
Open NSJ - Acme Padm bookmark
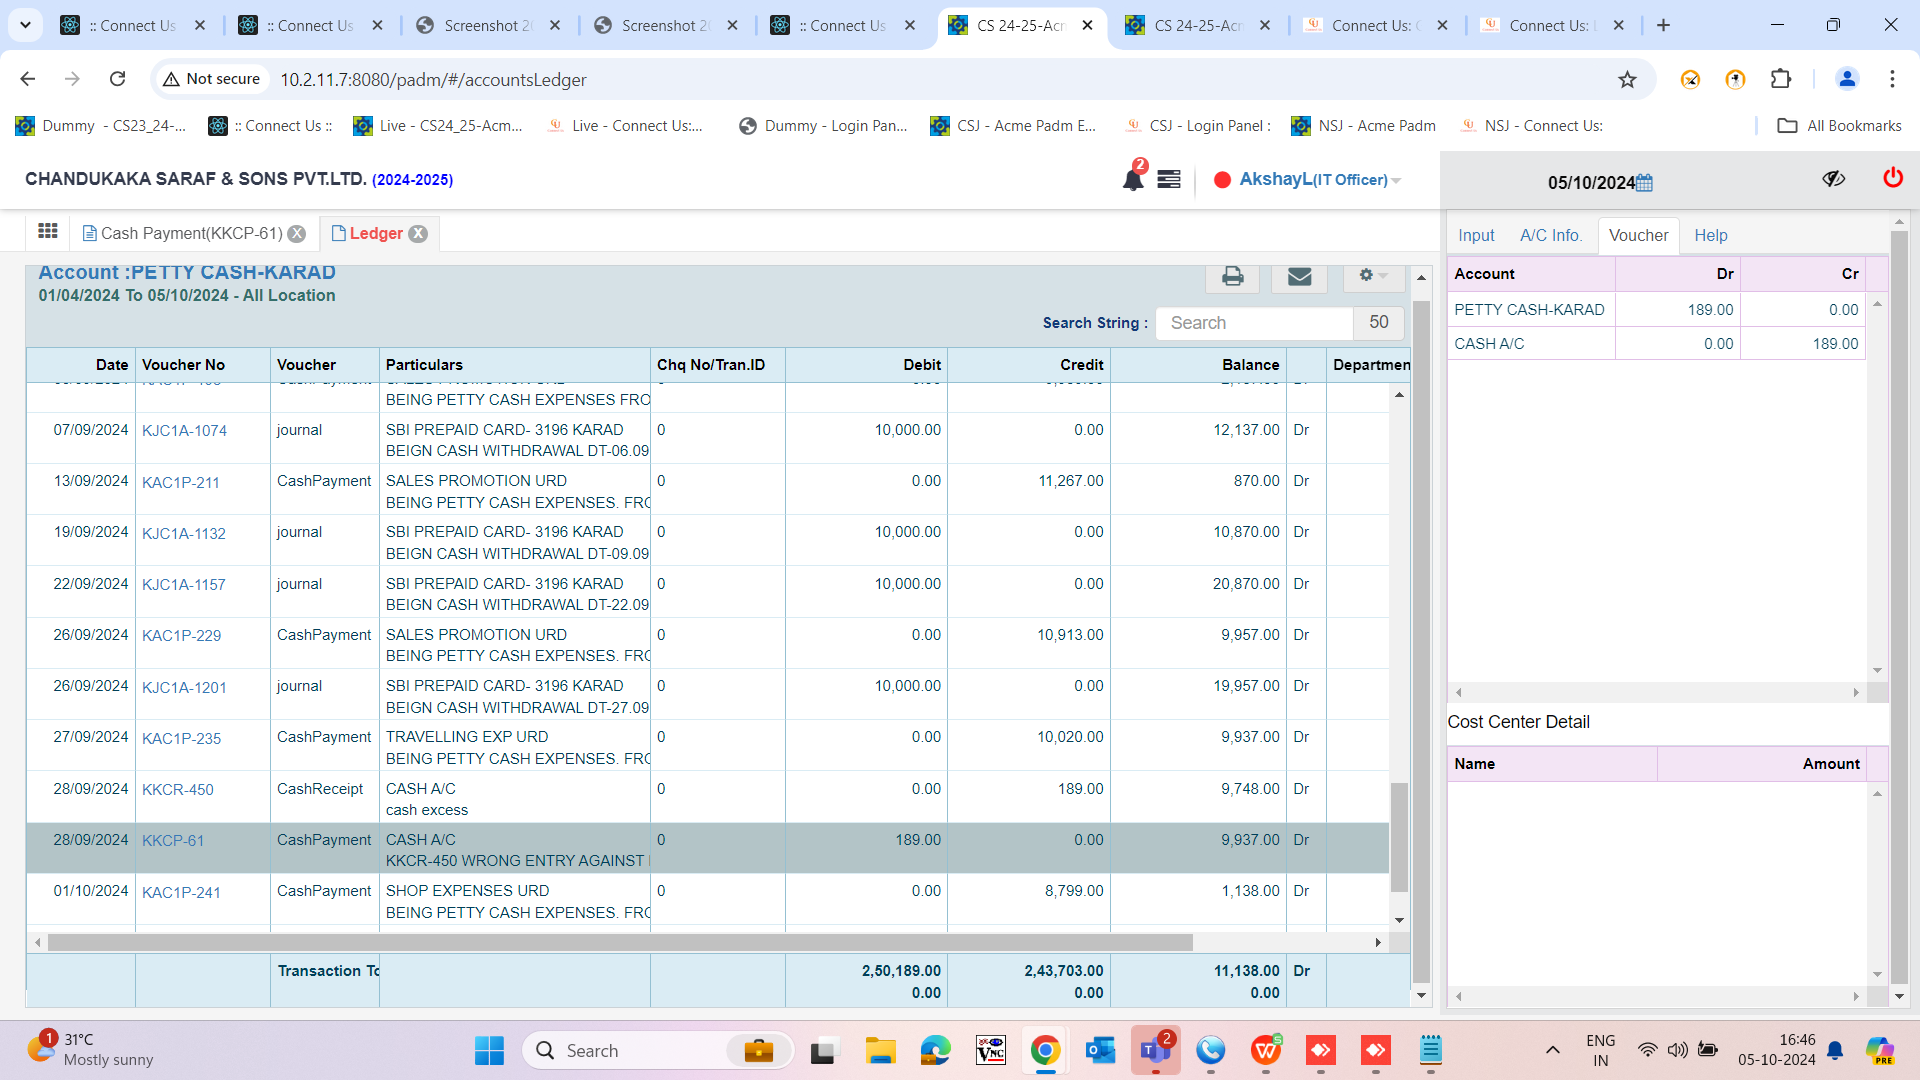pos(1363,126)
